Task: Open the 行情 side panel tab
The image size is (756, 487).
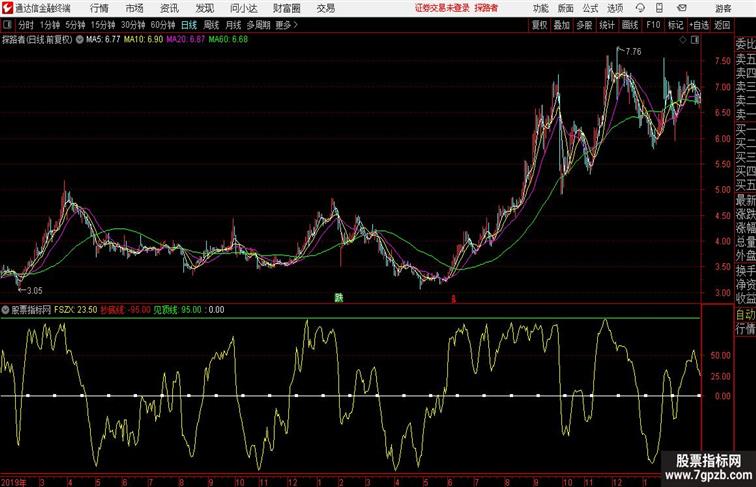Action: pos(745,329)
